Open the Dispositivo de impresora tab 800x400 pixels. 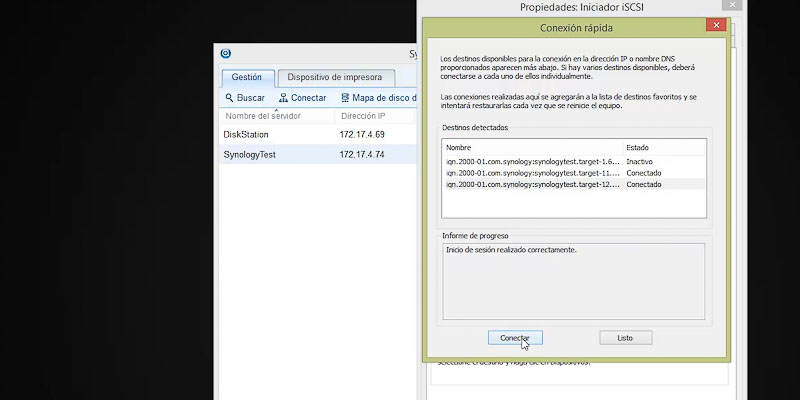[x=335, y=78]
